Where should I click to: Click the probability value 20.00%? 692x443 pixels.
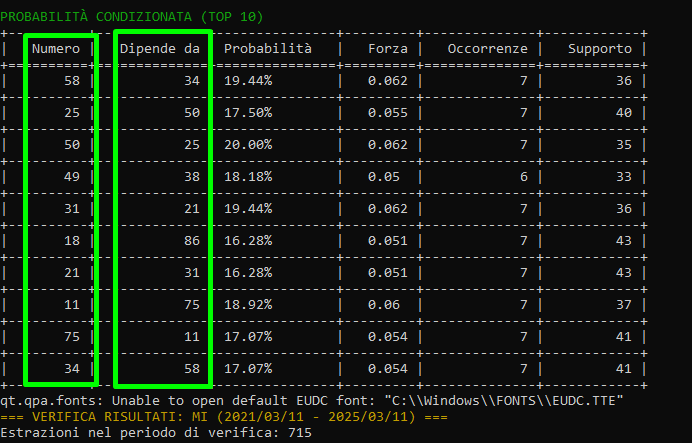coord(248,145)
